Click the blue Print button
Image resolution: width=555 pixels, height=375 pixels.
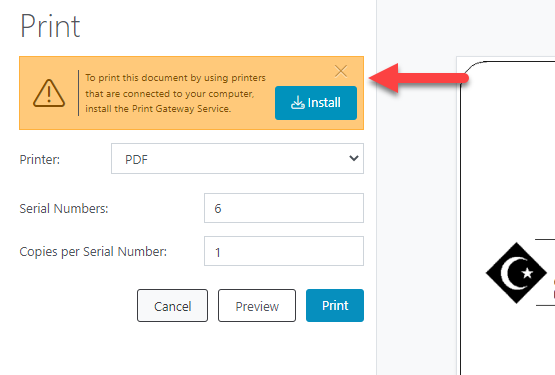pyautogui.click(x=335, y=305)
